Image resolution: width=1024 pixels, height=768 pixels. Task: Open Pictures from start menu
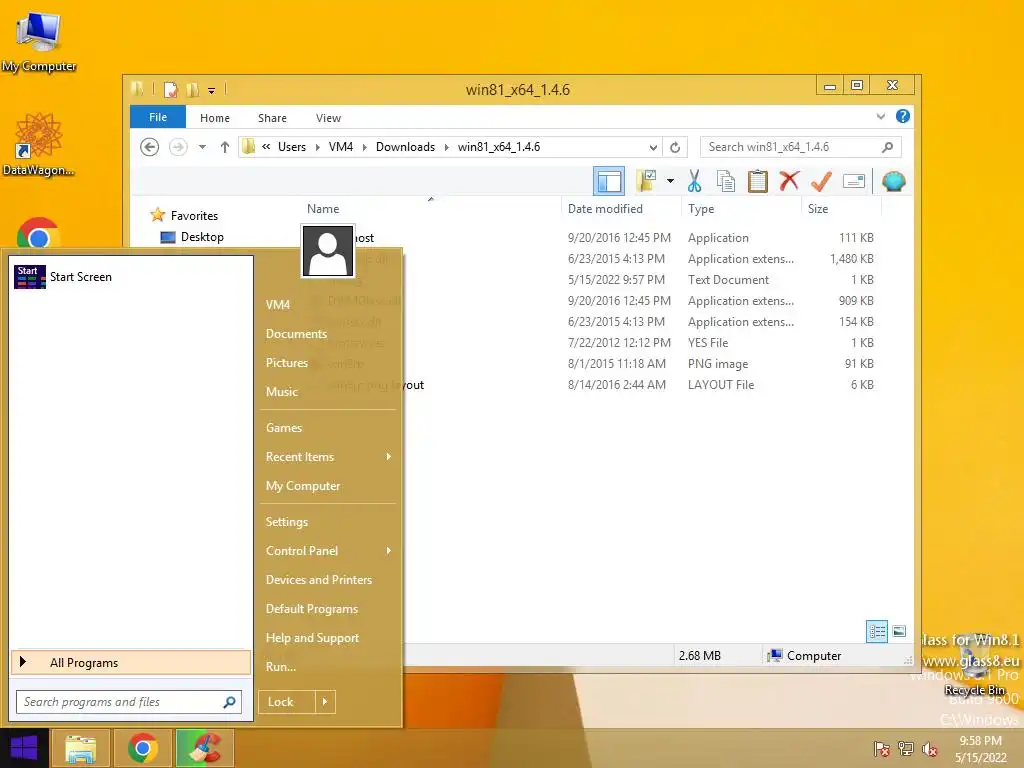coord(287,362)
